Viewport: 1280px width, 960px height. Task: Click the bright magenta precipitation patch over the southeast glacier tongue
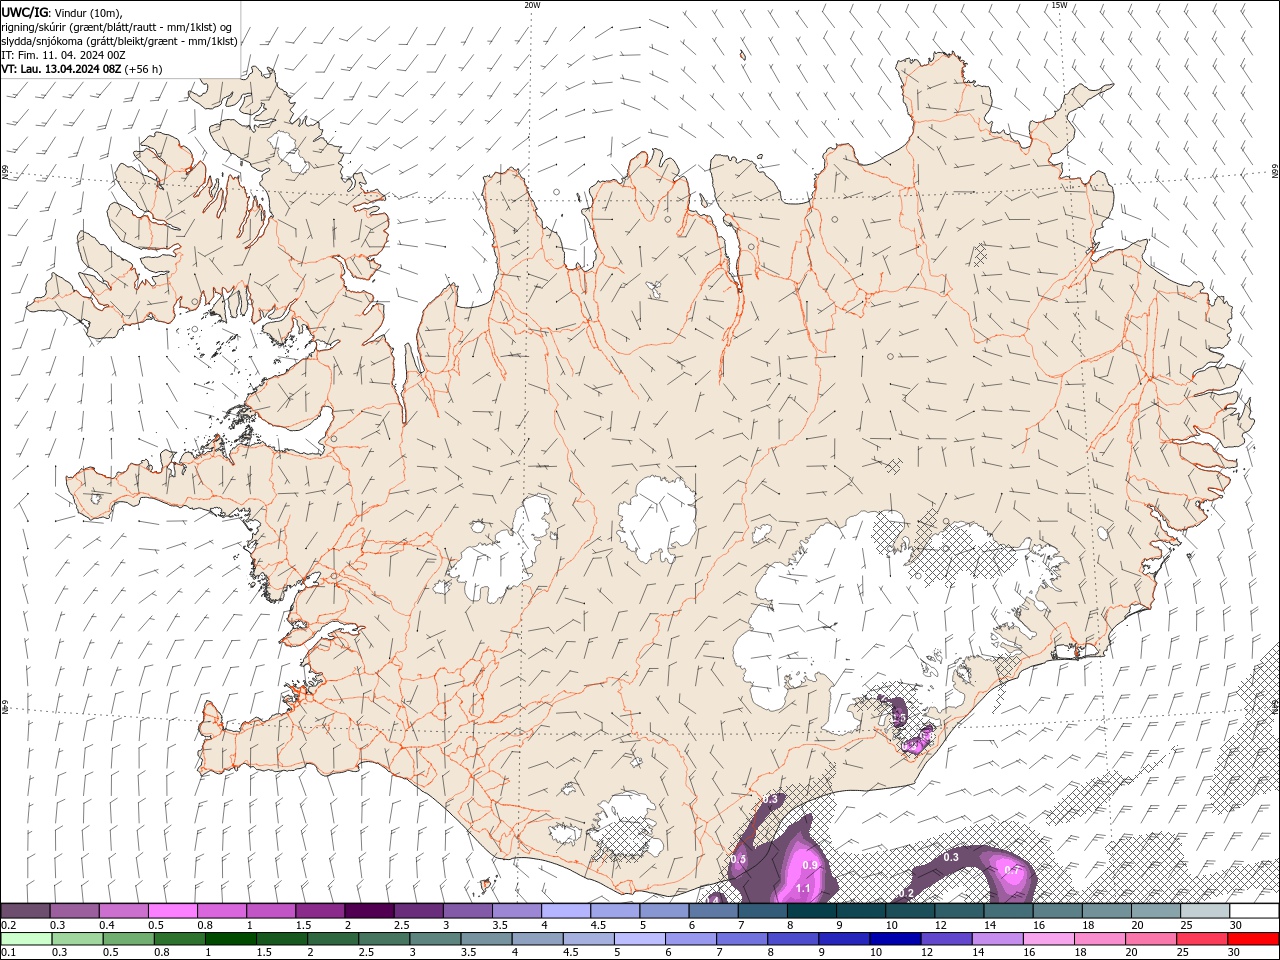tap(916, 741)
